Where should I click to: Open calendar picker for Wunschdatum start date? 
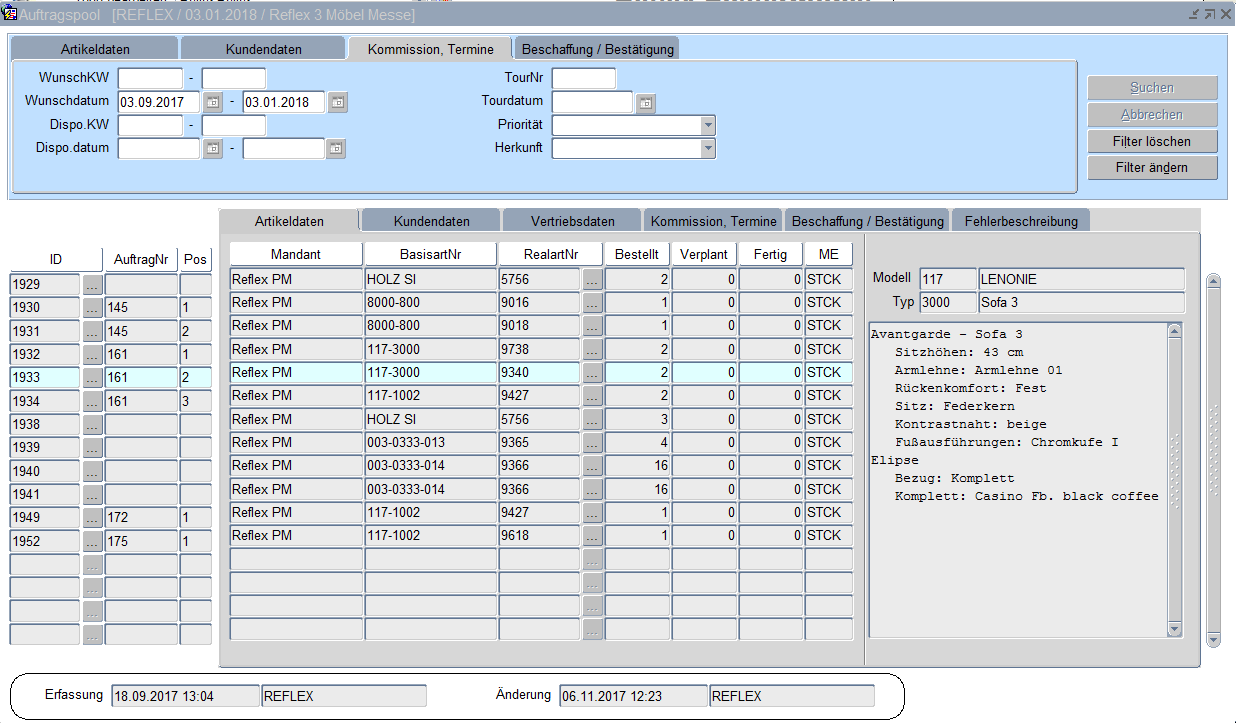click(x=213, y=102)
